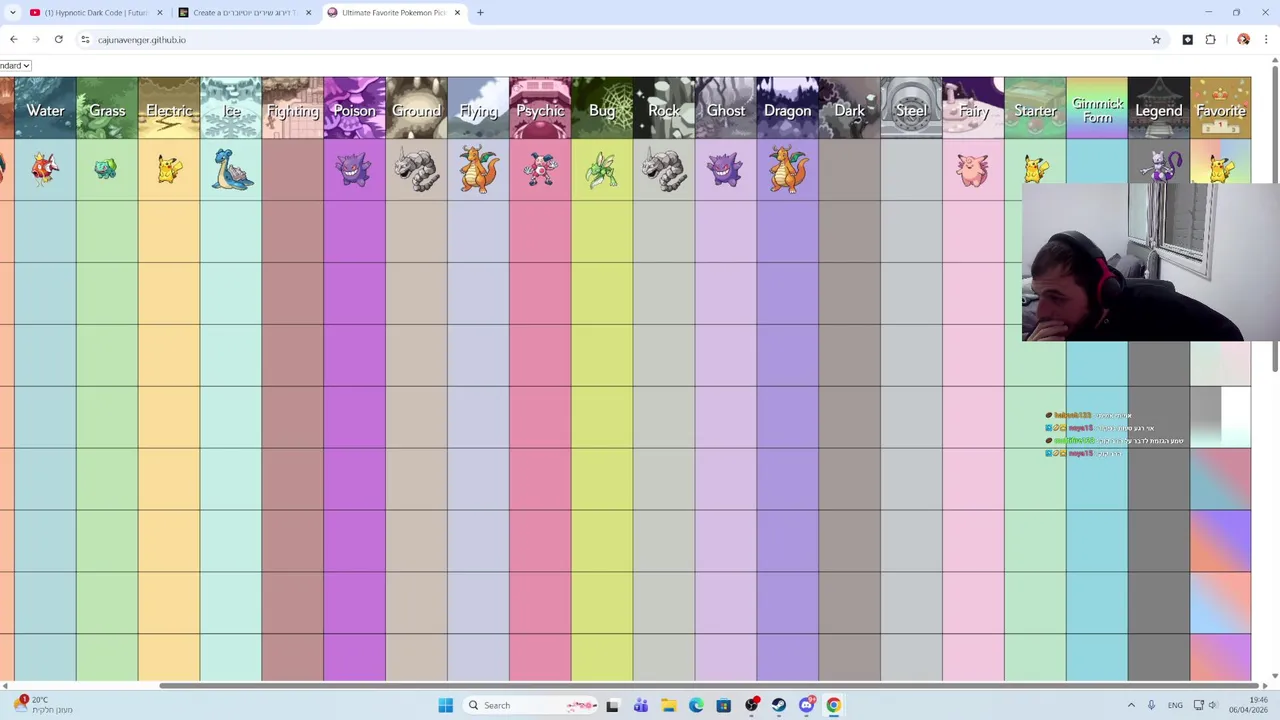Choose the Mr. Mime sprite under Psychic

[540, 169]
